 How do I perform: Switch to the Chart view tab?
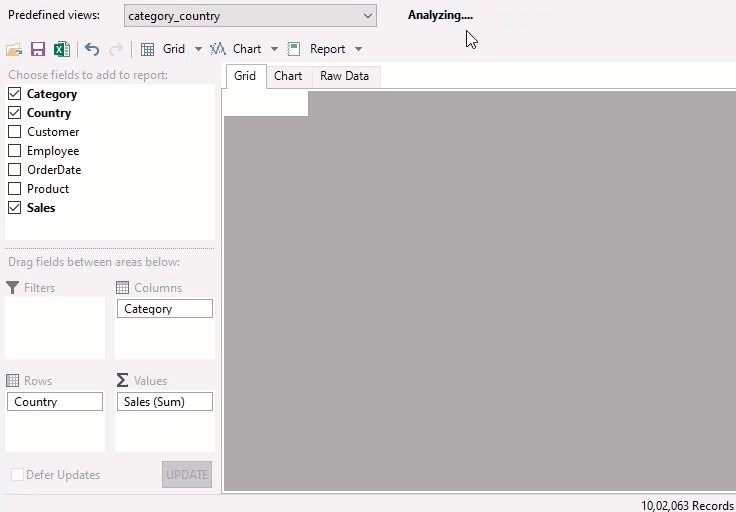point(288,76)
